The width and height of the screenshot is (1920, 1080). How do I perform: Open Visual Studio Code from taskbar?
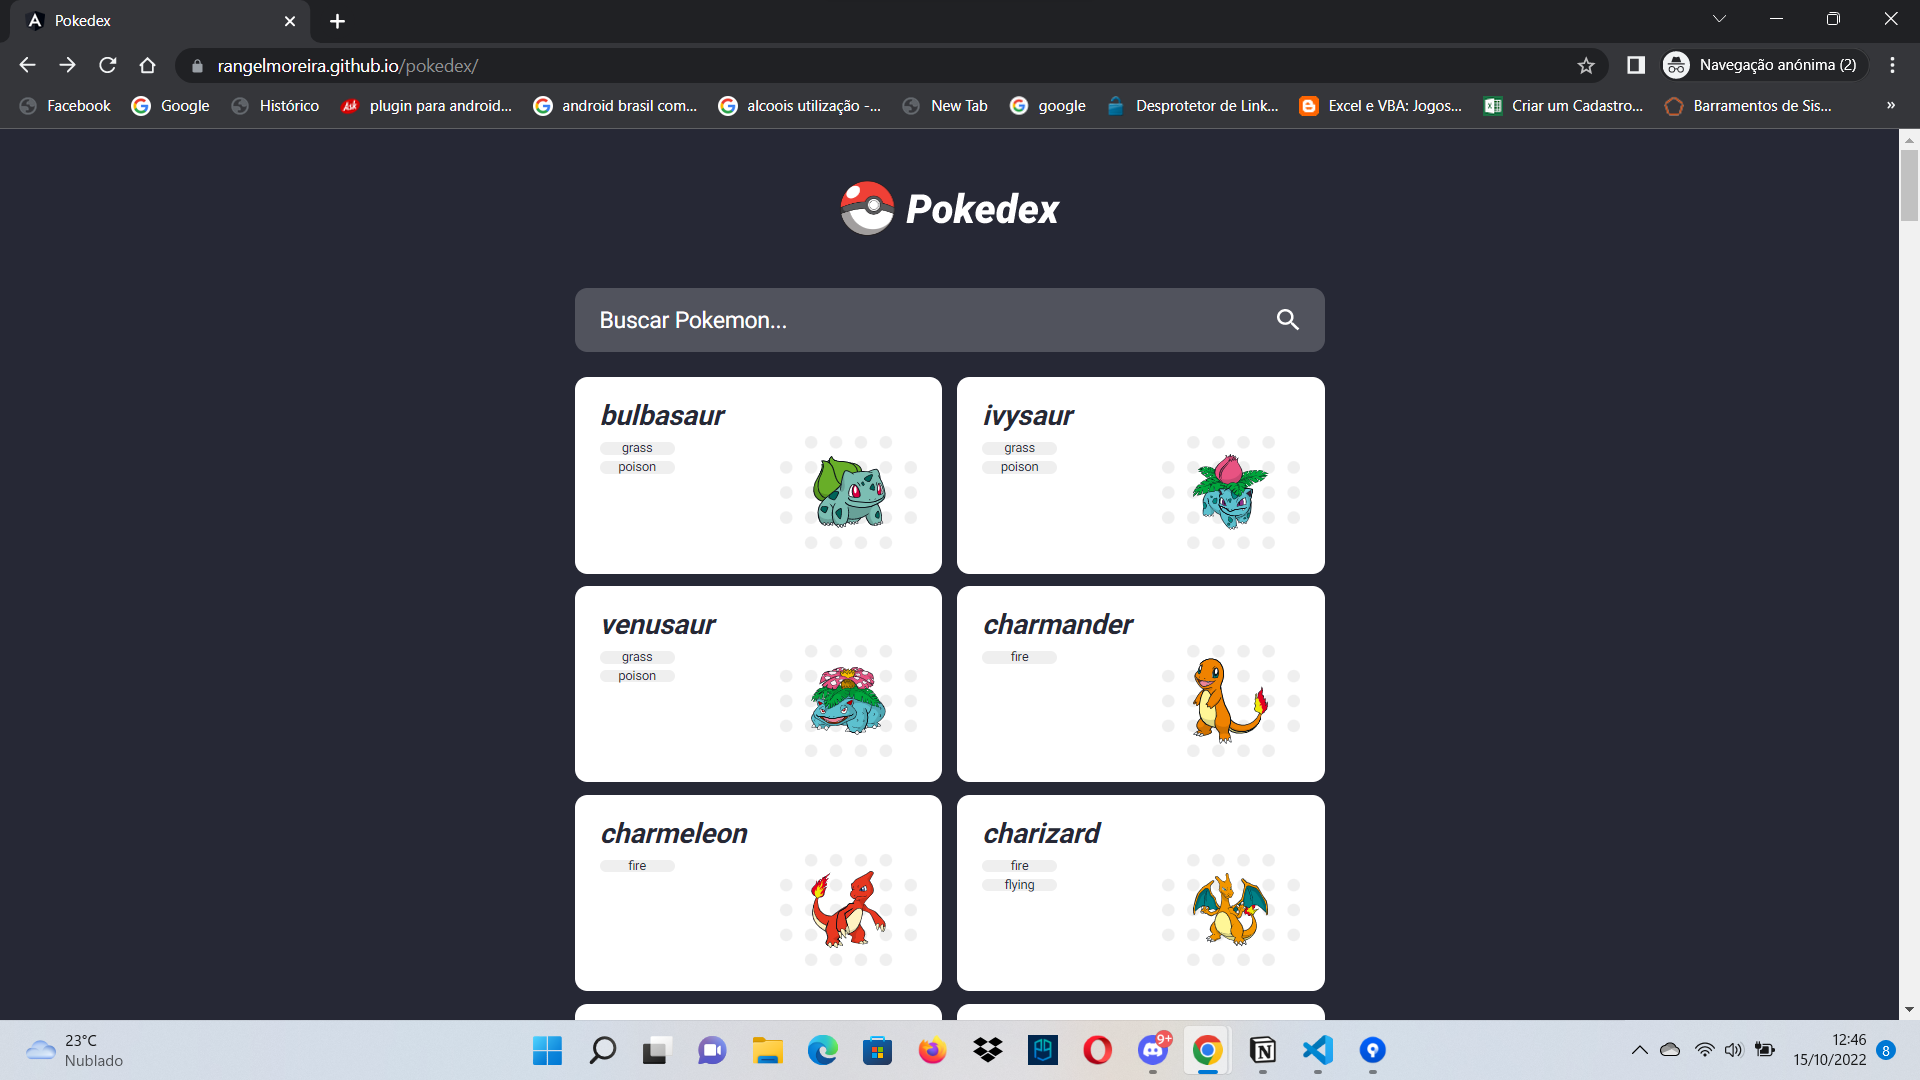(1317, 1050)
